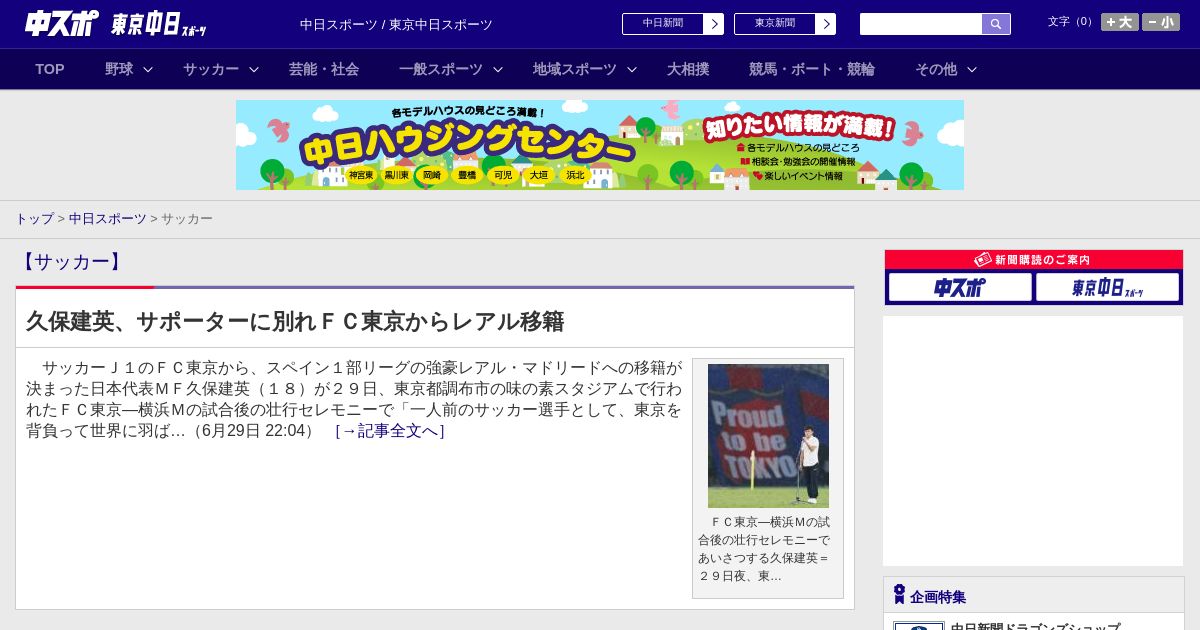The width and height of the screenshot is (1200, 630).
Task: Click the 中日スポーツ / 東京中日スポーツ header text
Action: click(396, 25)
